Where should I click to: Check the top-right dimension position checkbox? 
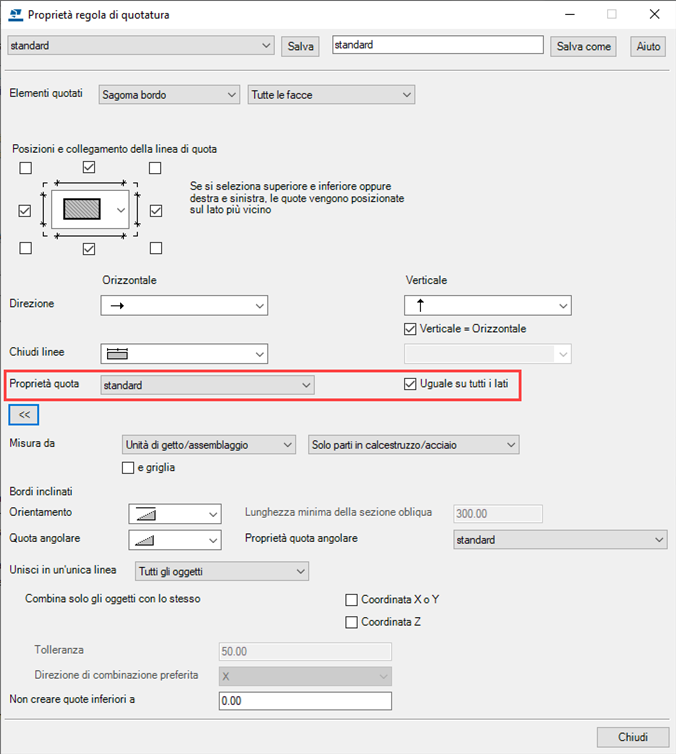(155, 168)
